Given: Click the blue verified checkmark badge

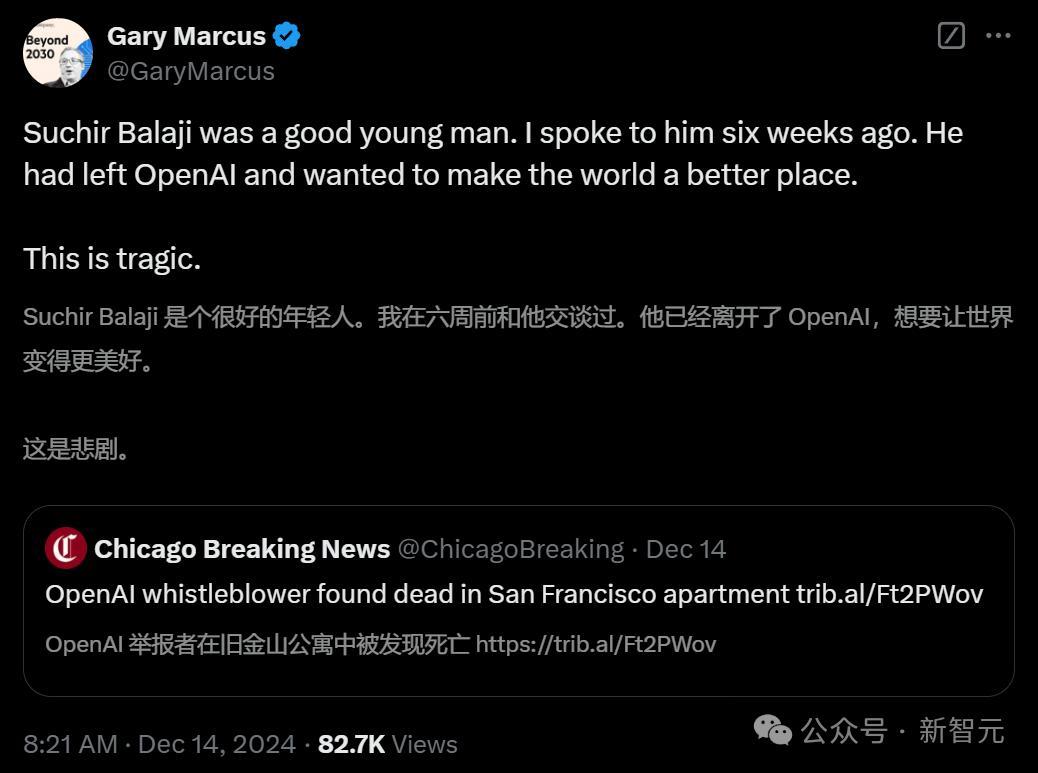Looking at the screenshot, I should click(x=287, y=37).
